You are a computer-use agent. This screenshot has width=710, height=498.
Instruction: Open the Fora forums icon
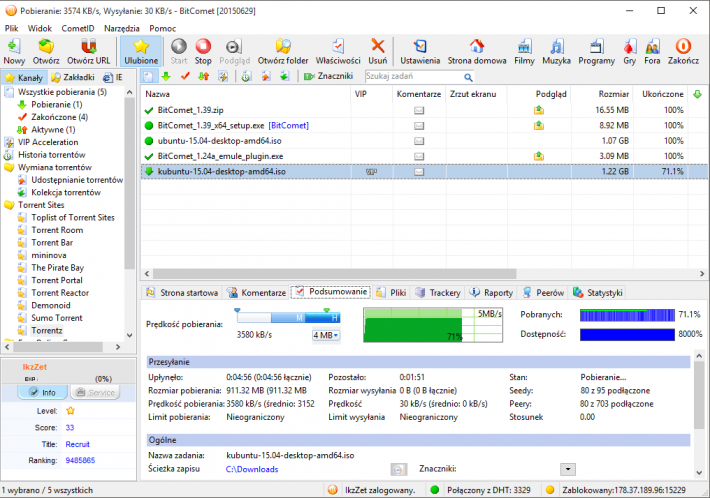(652, 51)
